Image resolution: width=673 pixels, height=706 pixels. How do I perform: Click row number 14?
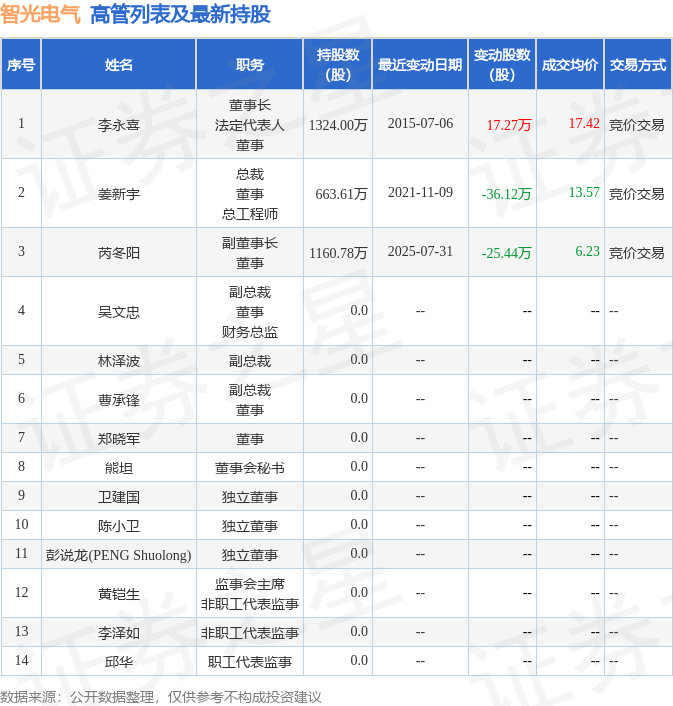[x=21, y=660]
